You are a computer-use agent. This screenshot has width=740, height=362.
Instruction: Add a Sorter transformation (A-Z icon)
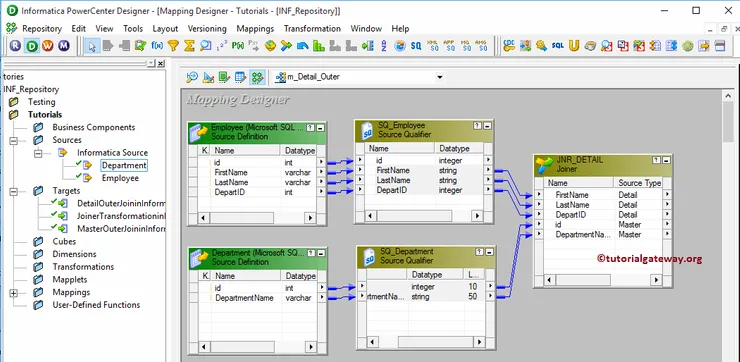point(384,46)
